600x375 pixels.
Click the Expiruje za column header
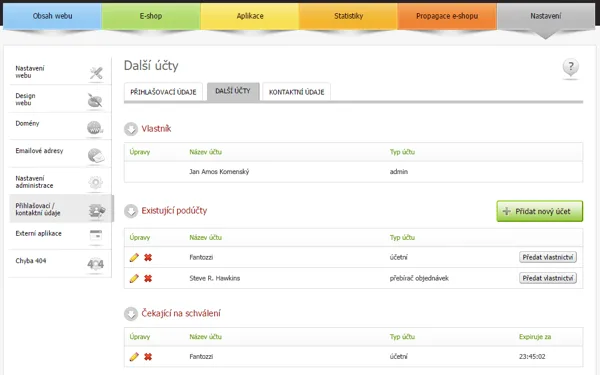tap(535, 337)
